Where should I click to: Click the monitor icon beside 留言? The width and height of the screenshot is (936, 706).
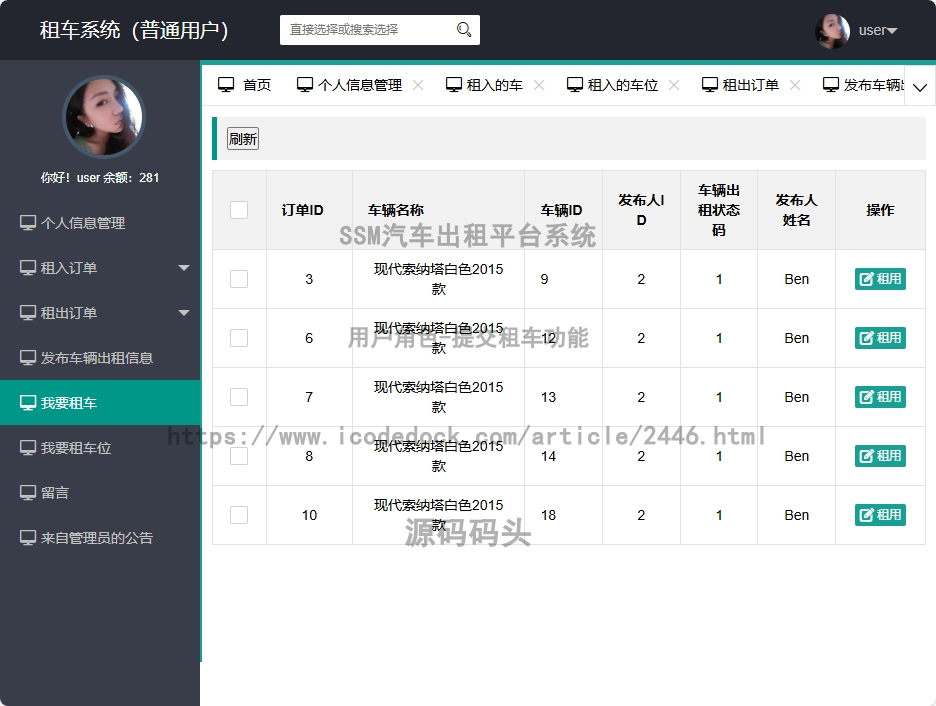point(27,493)
